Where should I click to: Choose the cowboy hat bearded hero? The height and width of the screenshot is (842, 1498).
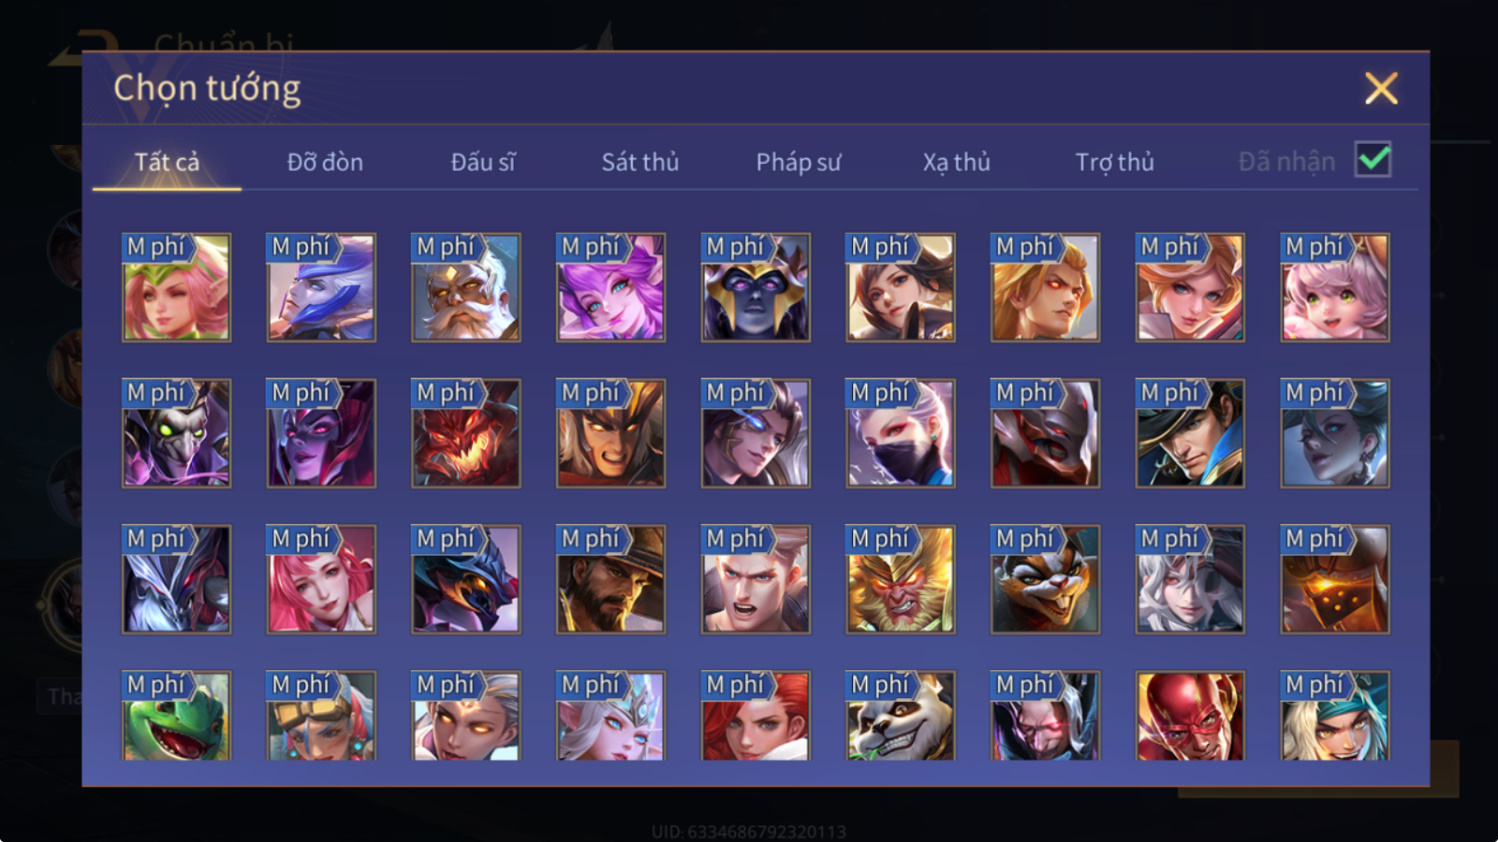click(x=611, y=580)
